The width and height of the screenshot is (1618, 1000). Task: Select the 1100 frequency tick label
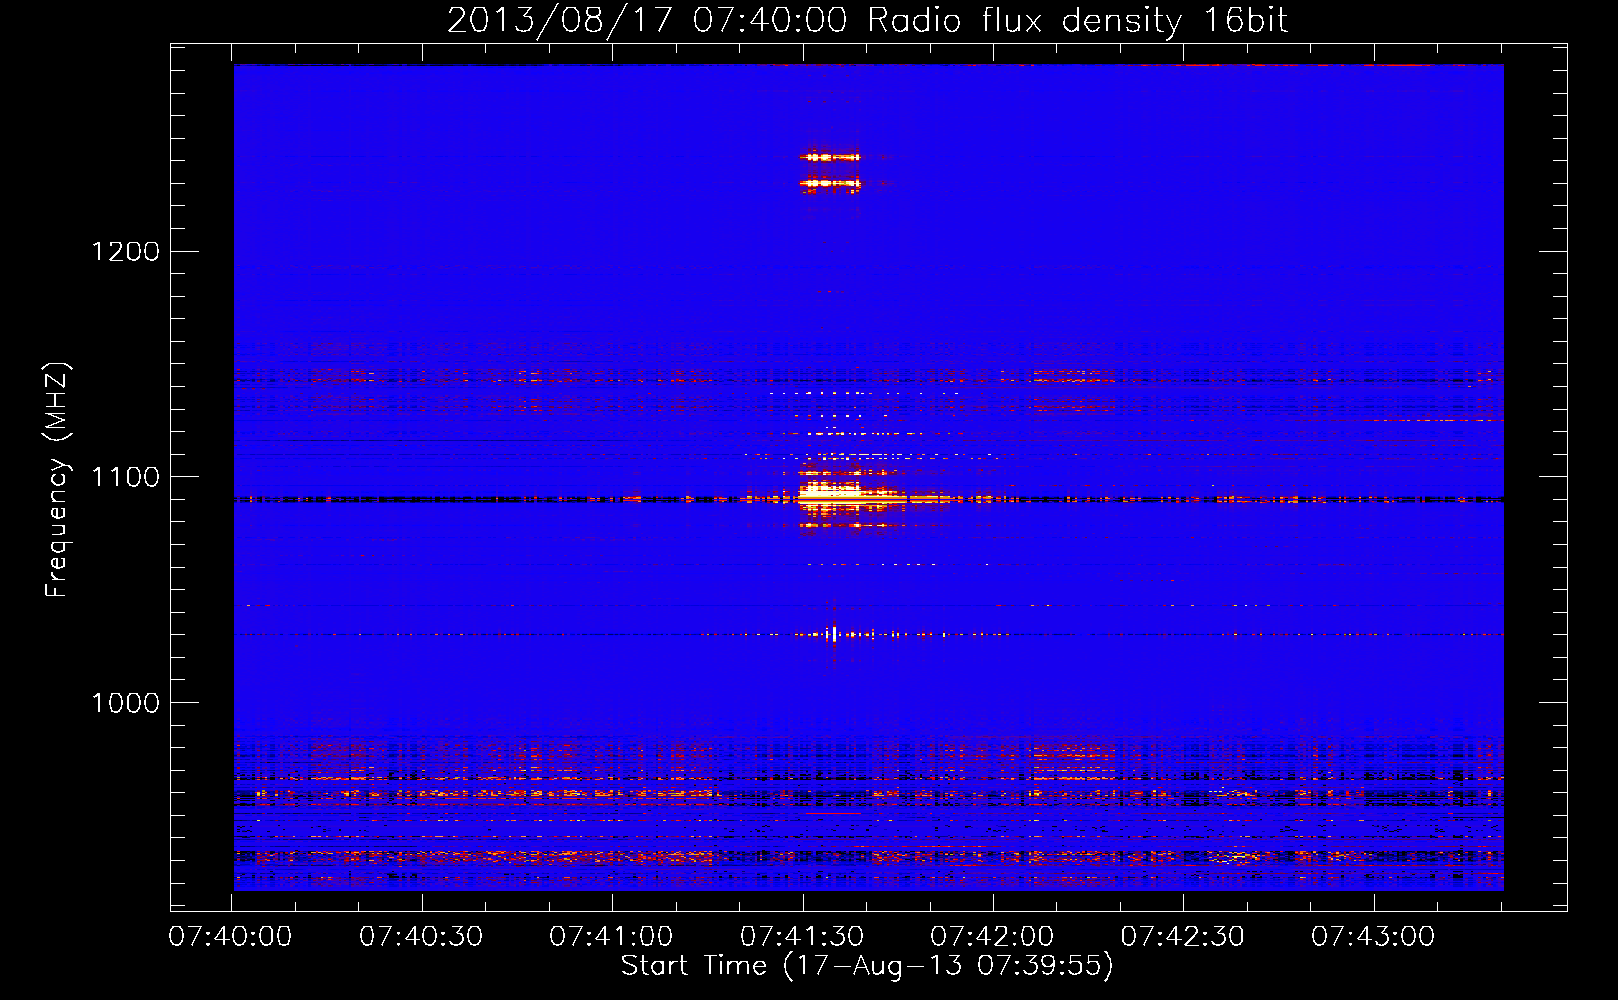click(x=125, y=477)
